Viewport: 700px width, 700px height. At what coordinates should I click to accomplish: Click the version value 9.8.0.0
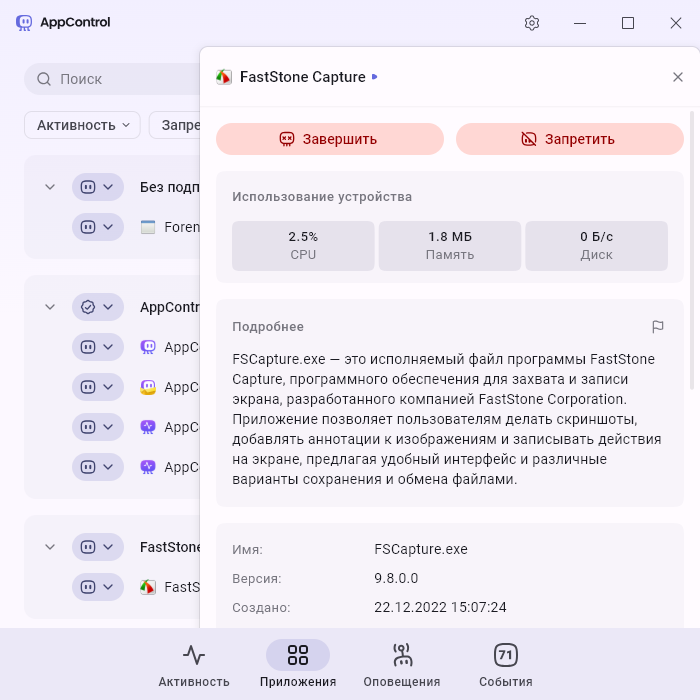[x=396, y=579]
